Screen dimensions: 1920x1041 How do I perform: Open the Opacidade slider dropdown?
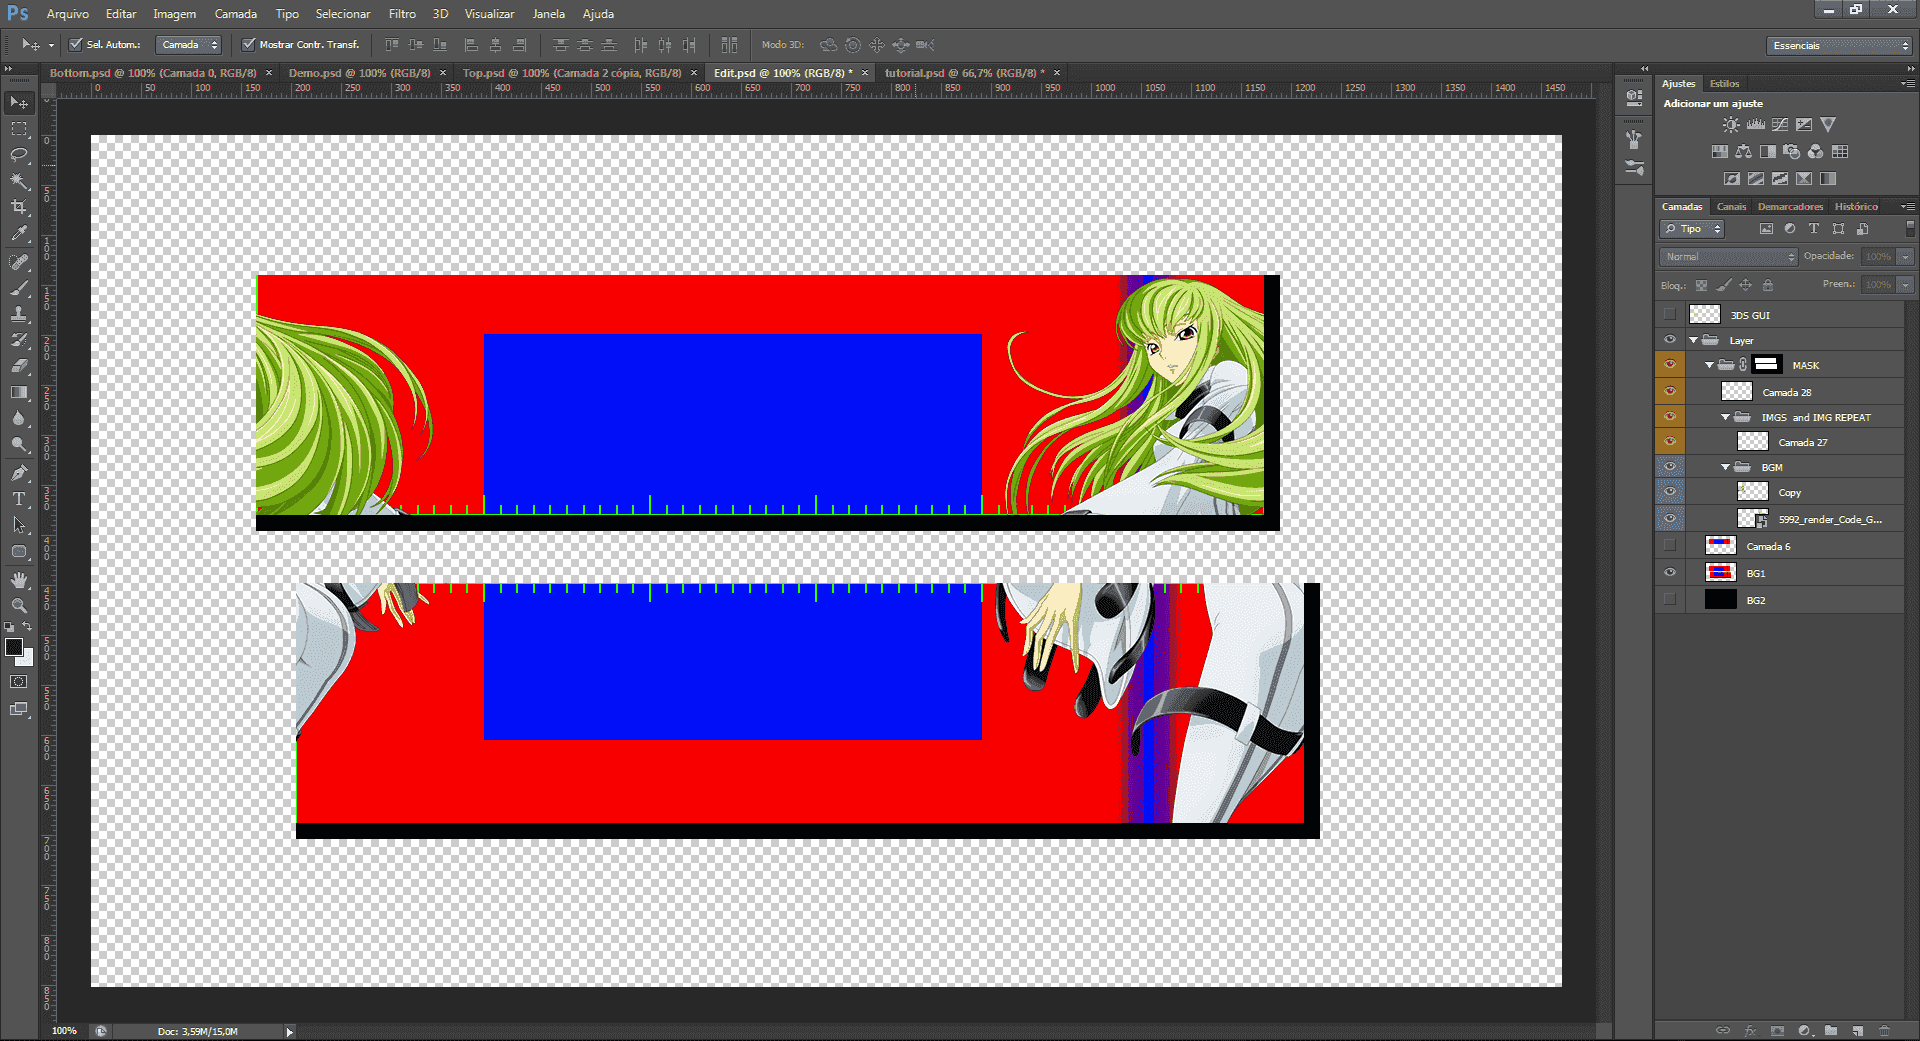pos(1906,257)
